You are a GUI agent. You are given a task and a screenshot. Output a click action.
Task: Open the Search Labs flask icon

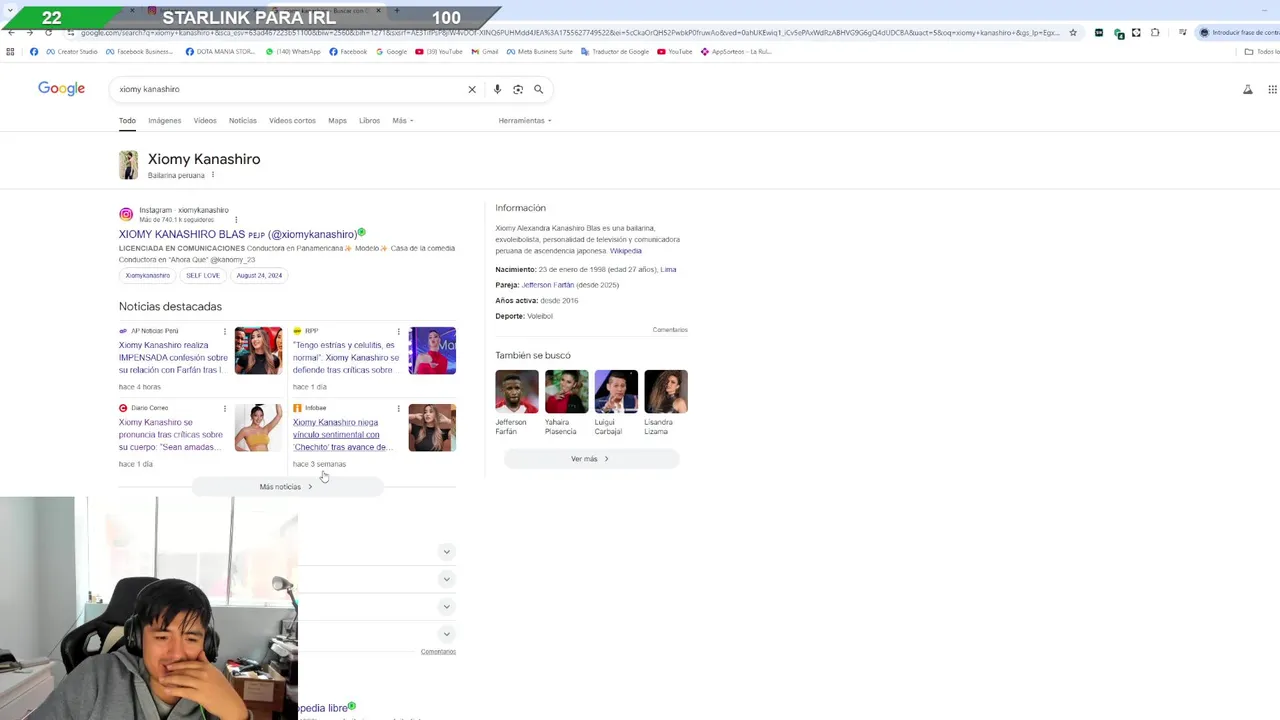[1248, 89]
